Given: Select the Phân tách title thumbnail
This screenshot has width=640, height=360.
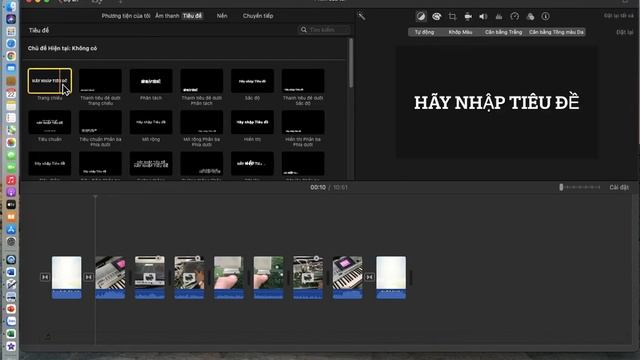Looking at the screenshot, I should [x=151, y=81].
